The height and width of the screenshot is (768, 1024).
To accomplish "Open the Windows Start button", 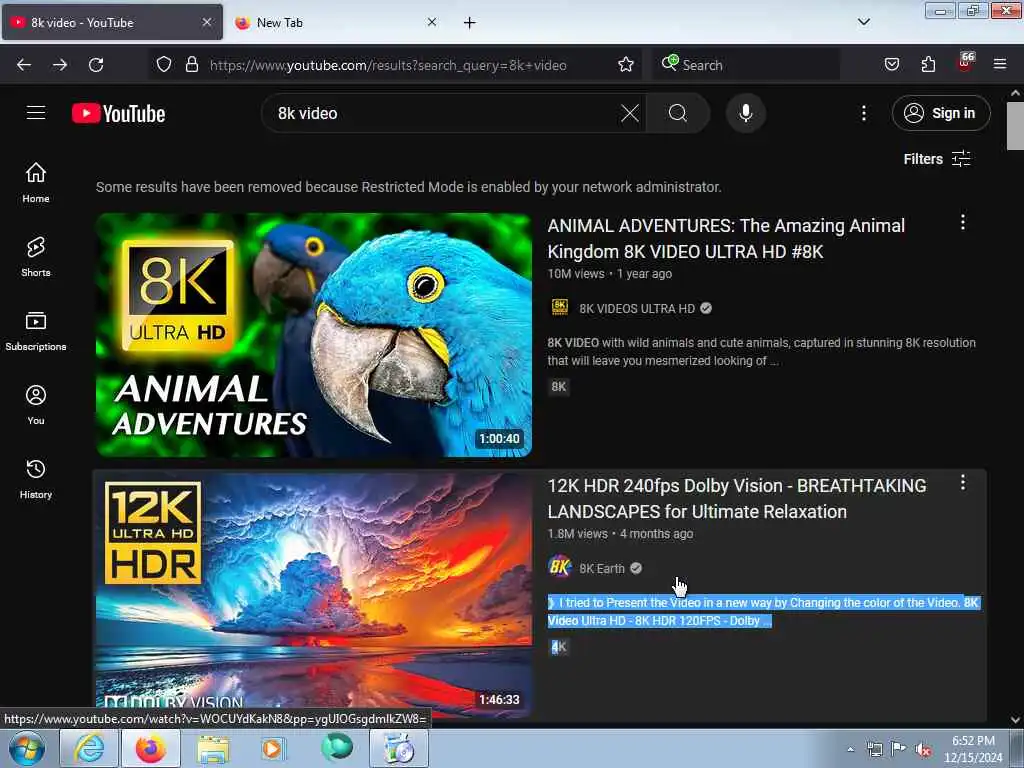I will 27,748.
